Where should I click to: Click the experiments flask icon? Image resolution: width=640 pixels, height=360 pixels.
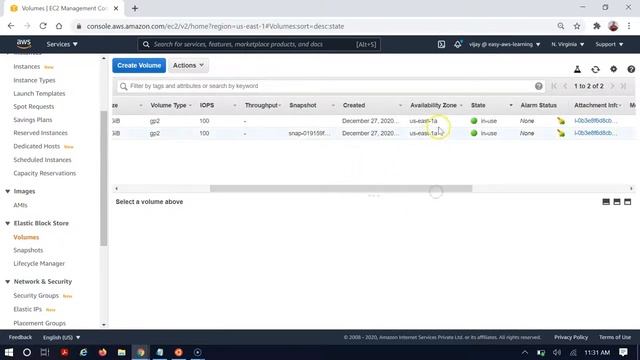pyautogui.click(x=577, y=69)
